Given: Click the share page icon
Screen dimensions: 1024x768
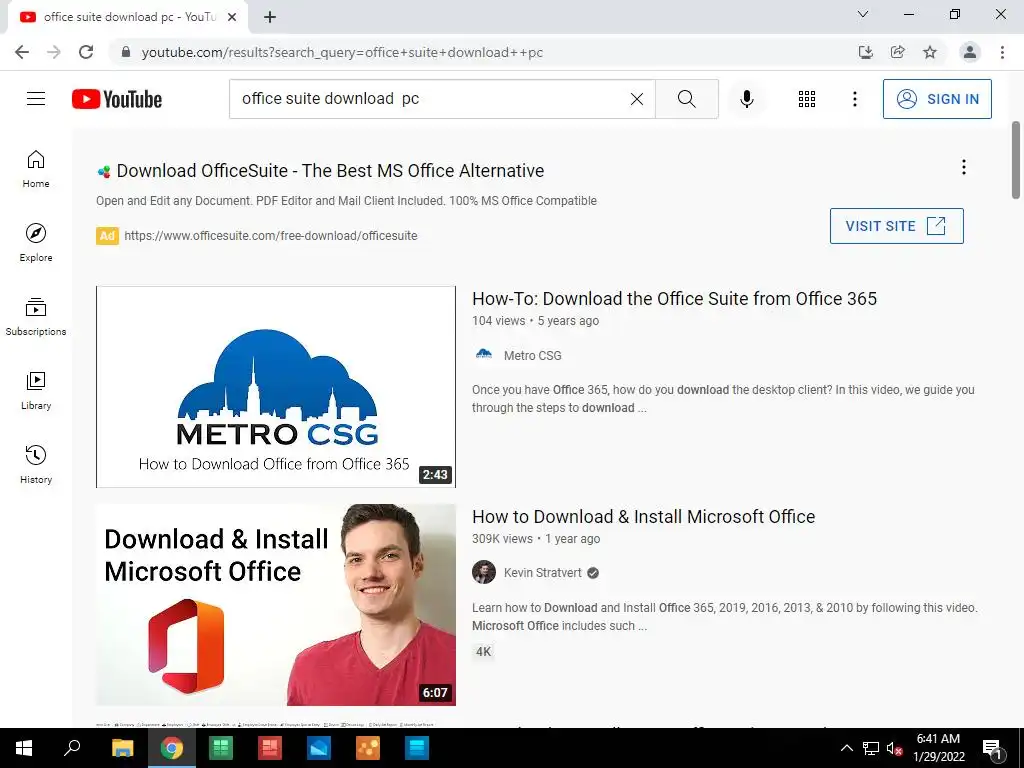Looking at the screenshot, I should coord(897,52).
